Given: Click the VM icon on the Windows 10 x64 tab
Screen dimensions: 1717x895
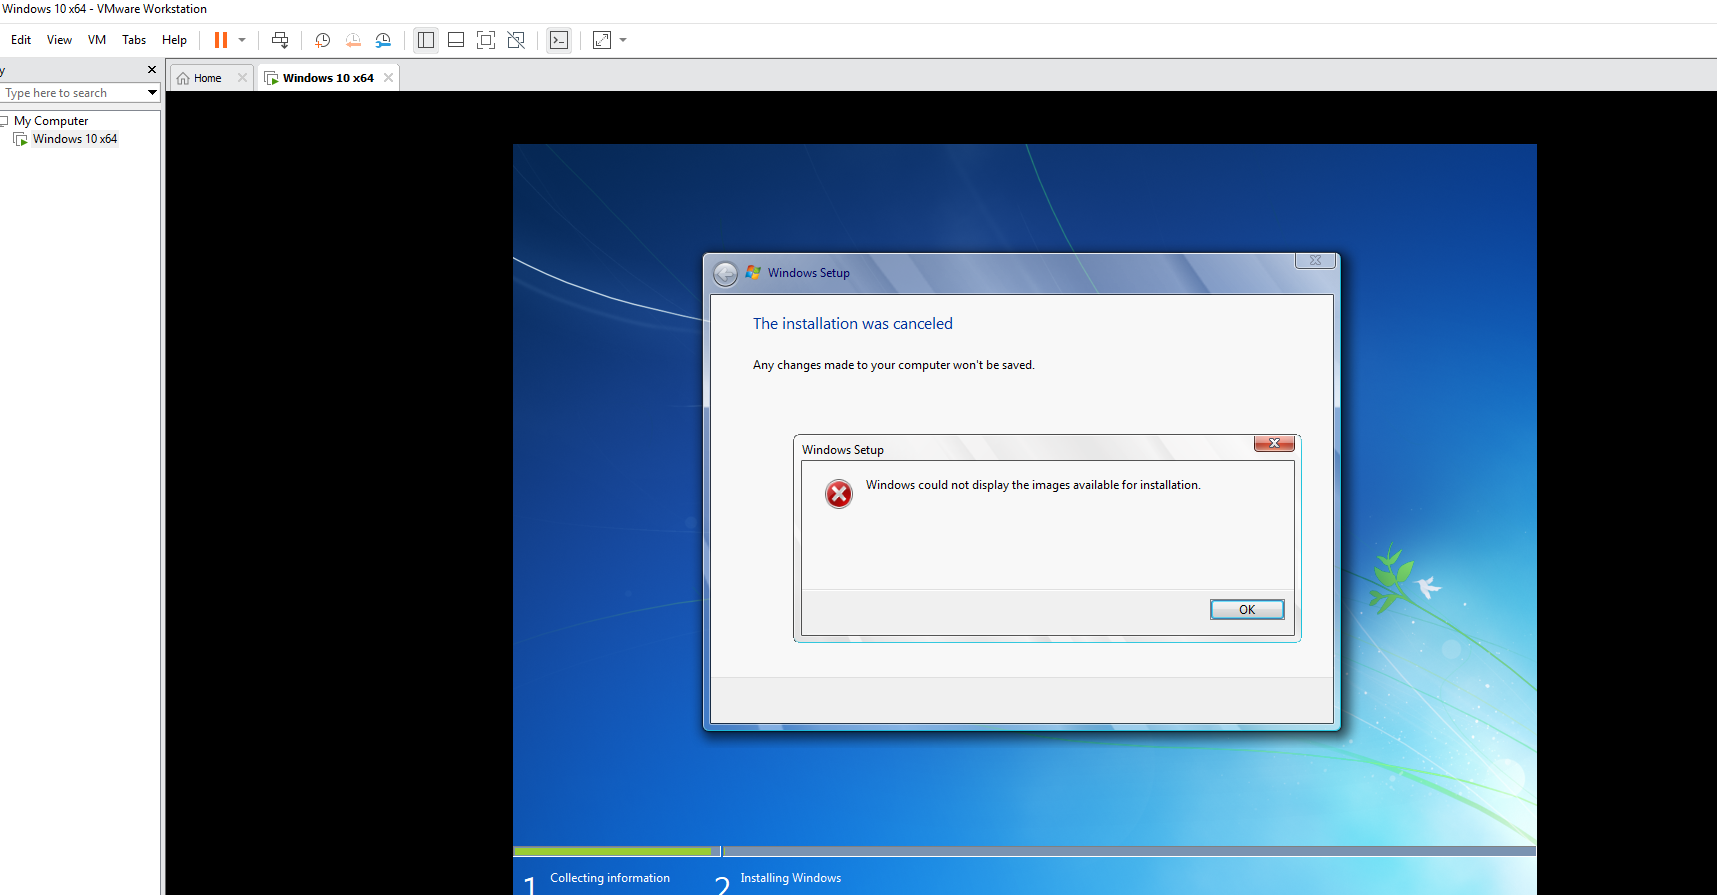Looking at the screenshot, I should [x=271, y=78].
